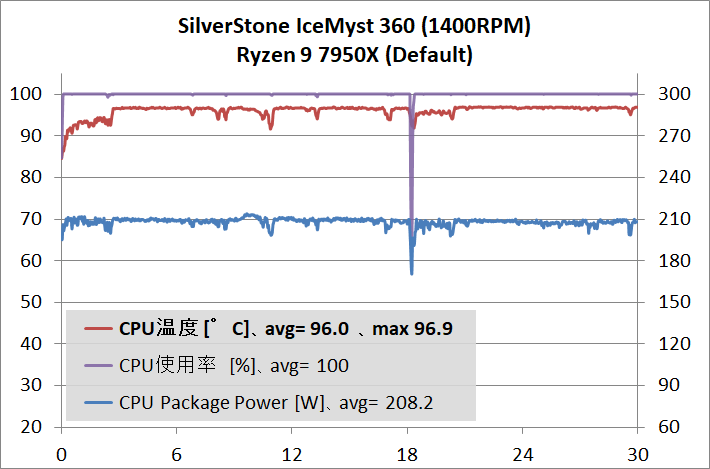The height and width of the screenshot is (469, 710).
Task: Click bottom axis label '0'
Action: [62, 454]
